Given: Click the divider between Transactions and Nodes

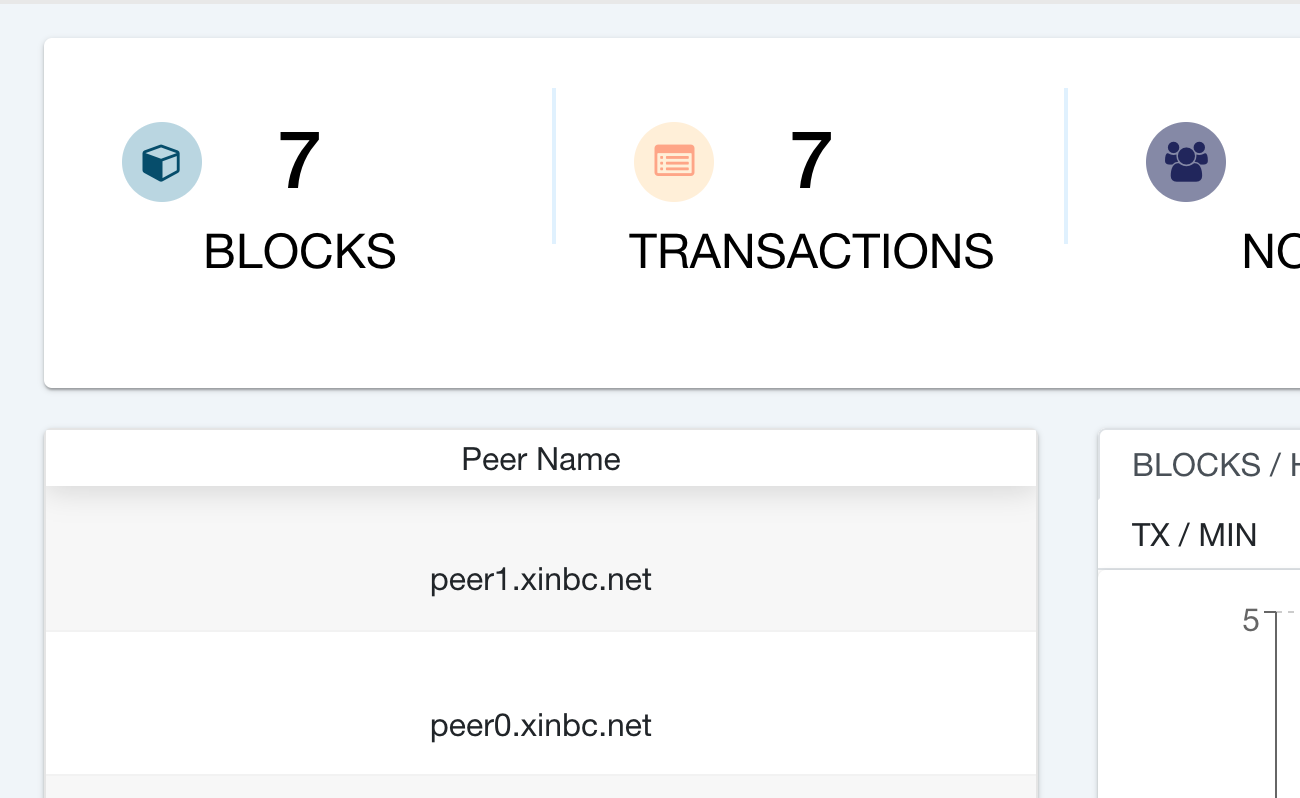Looking at the screenshot, I should [x=1066, y=165].
